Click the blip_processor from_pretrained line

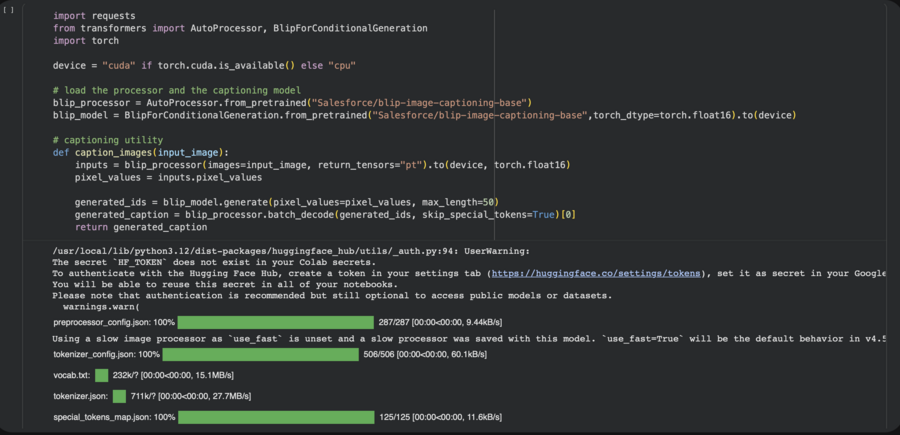pos(292,103)
